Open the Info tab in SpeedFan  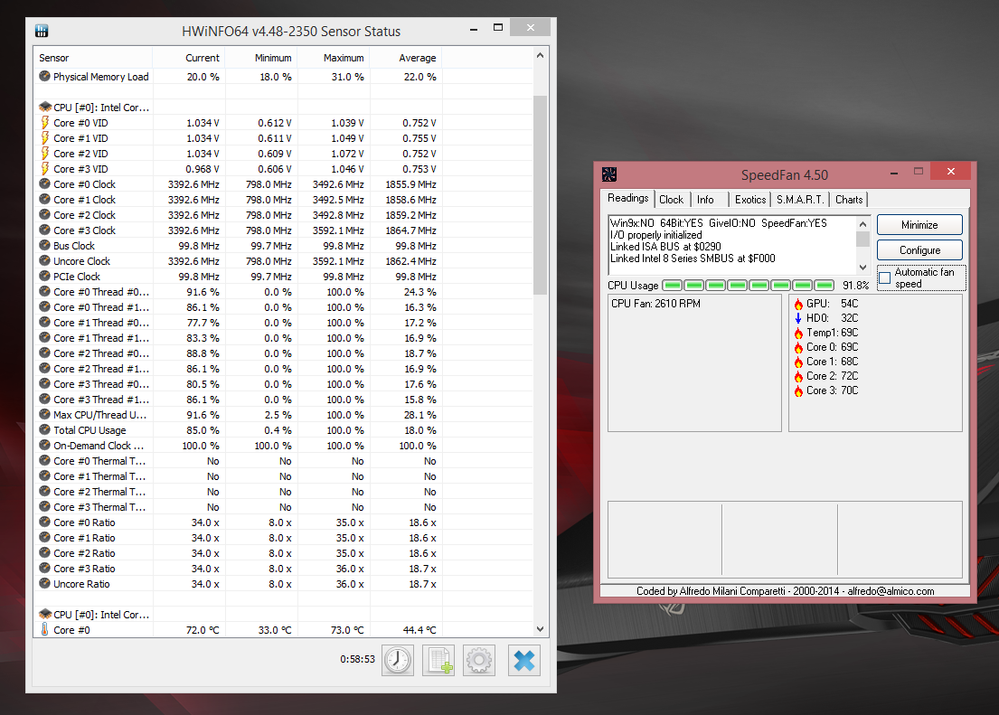(x=705, y=199)
